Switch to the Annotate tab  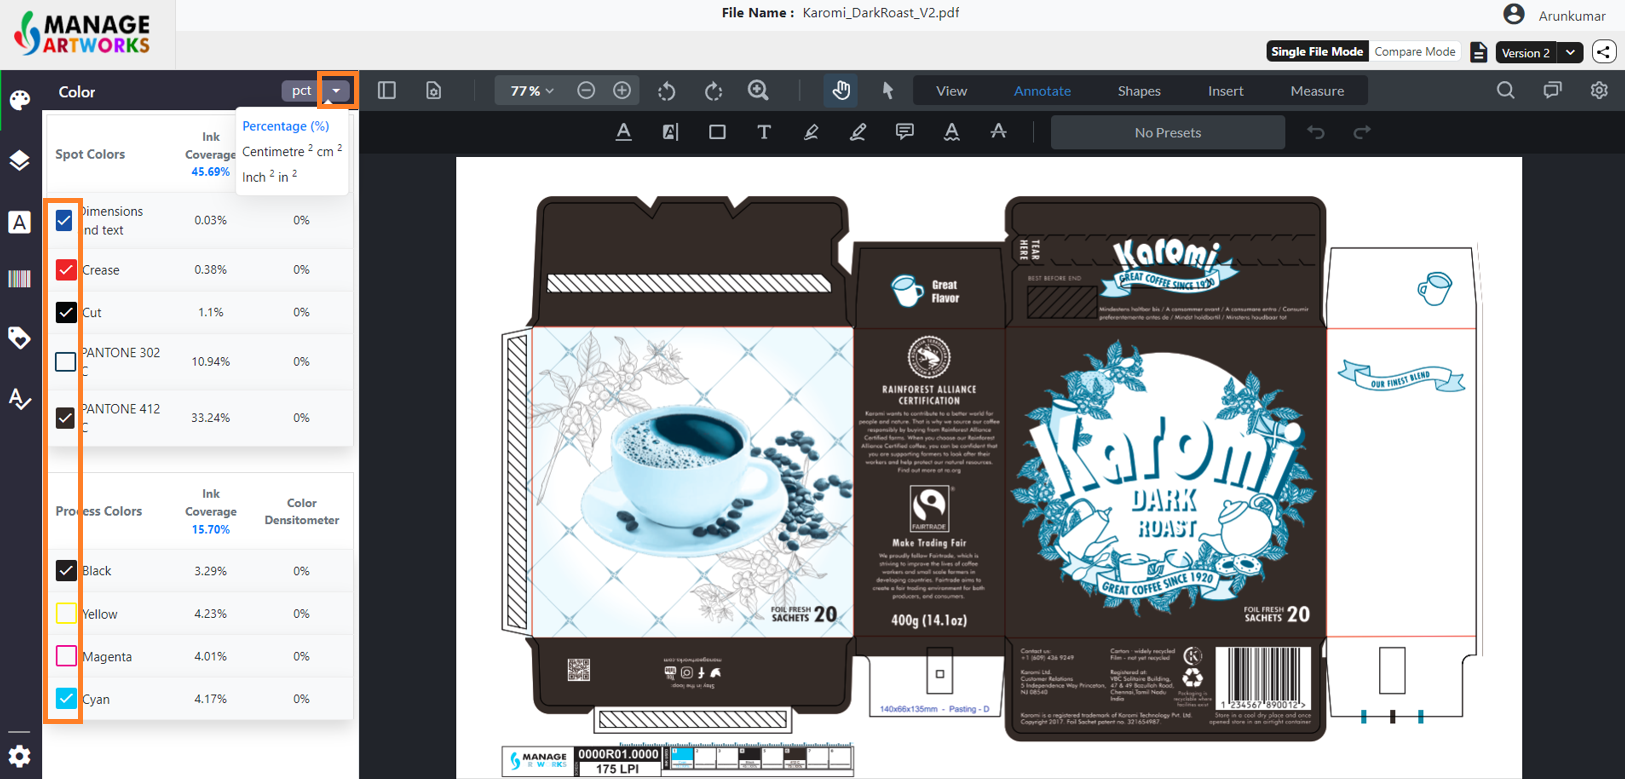coord(1042,91)
